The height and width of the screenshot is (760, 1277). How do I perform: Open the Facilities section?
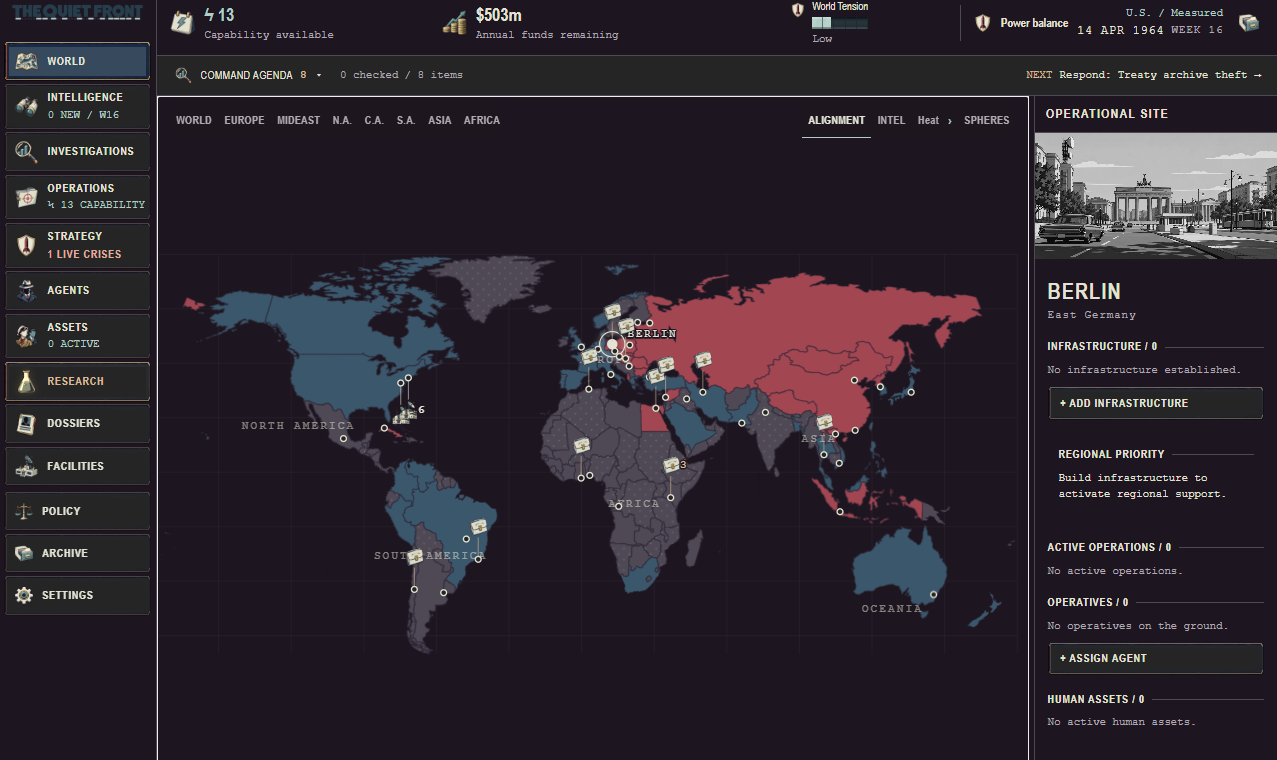click(x=78, y=466)
